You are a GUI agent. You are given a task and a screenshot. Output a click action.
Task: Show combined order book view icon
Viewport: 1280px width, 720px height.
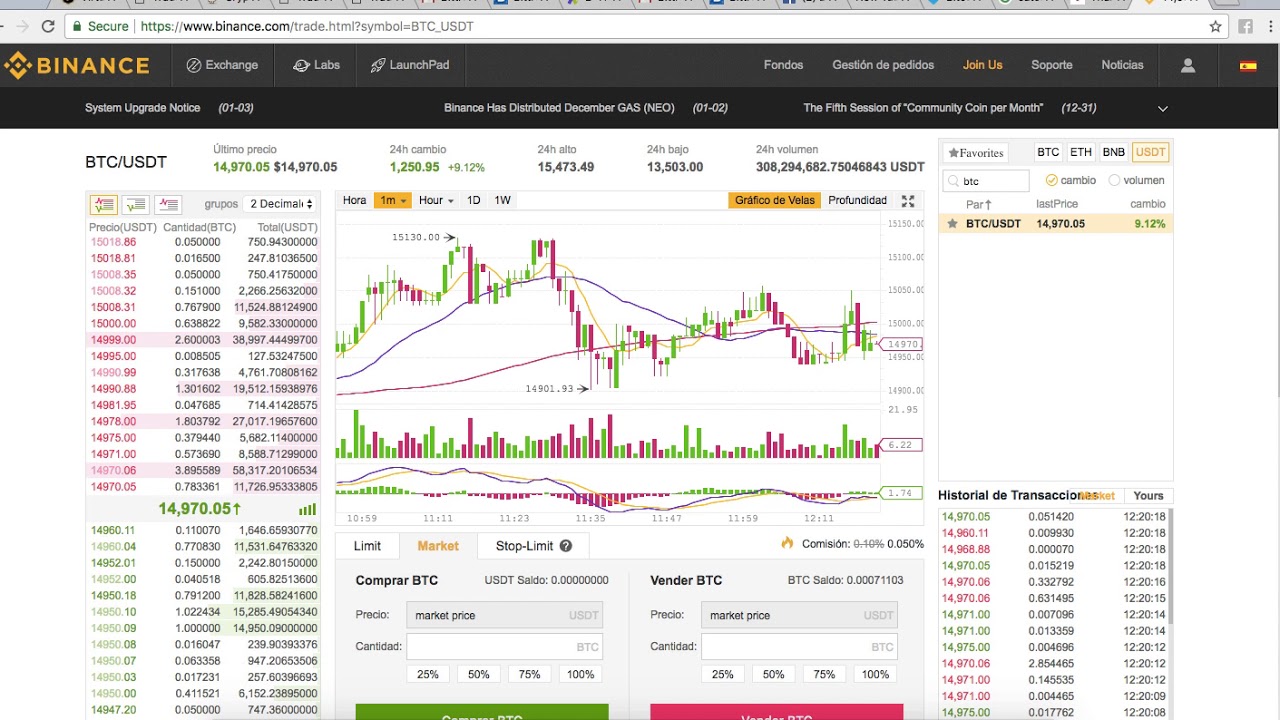pyautogui.click(x=104, y=204)
